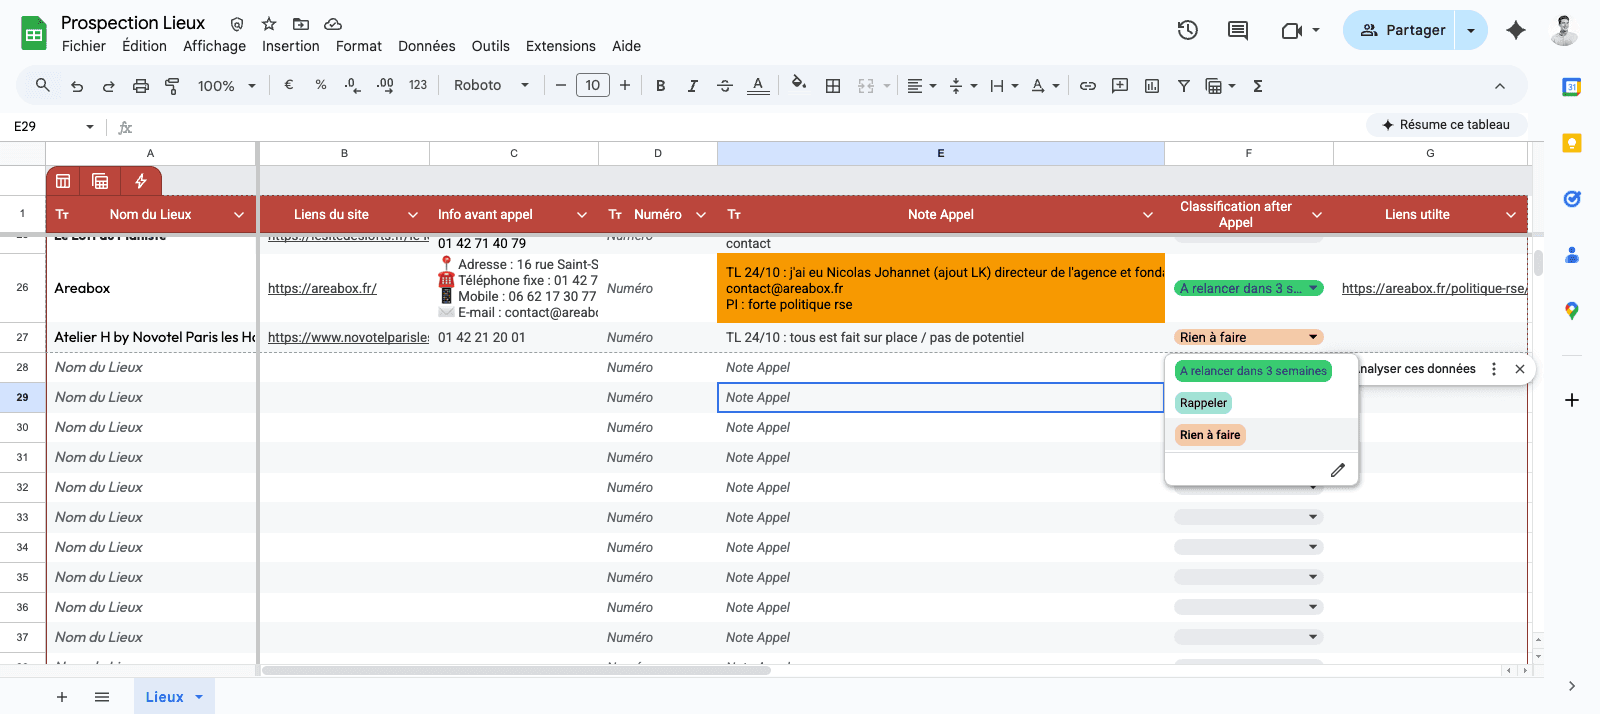Edit dropdown options with pencil icon
This screenshot has width=1600, height=714.
coord(1338,470)
